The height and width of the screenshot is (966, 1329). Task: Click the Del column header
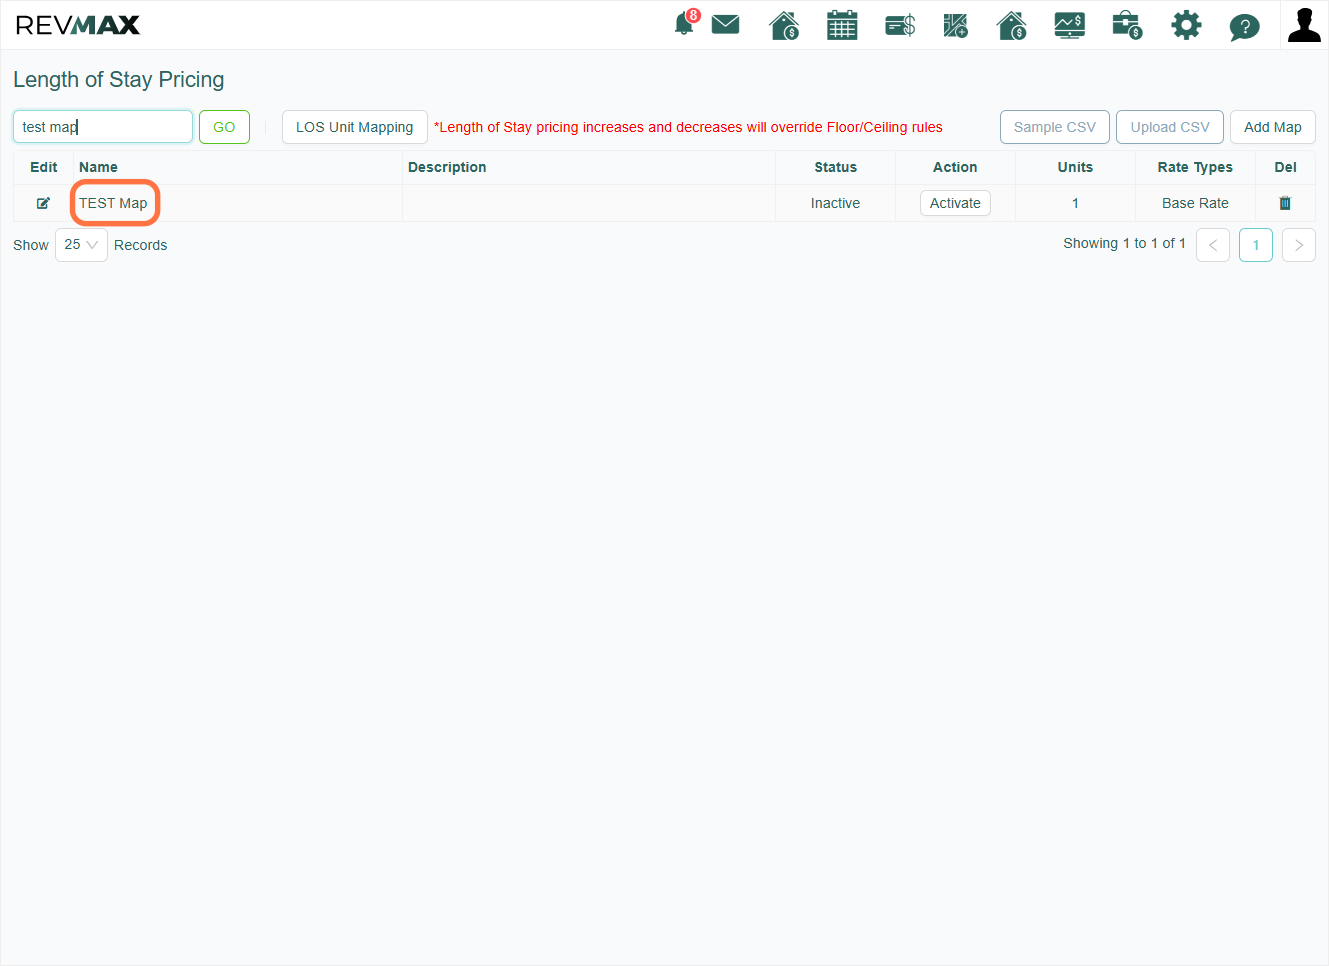coord(1285,167)
